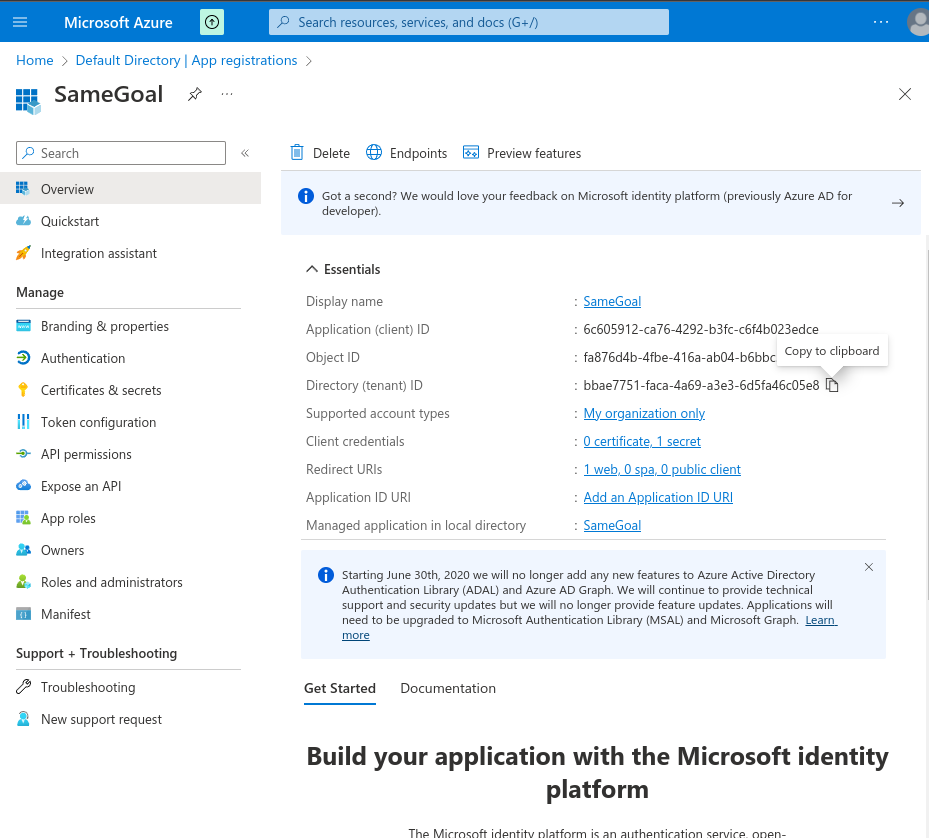Open SameGoal display name link
The image size is (929, 838).
point(612,301)
